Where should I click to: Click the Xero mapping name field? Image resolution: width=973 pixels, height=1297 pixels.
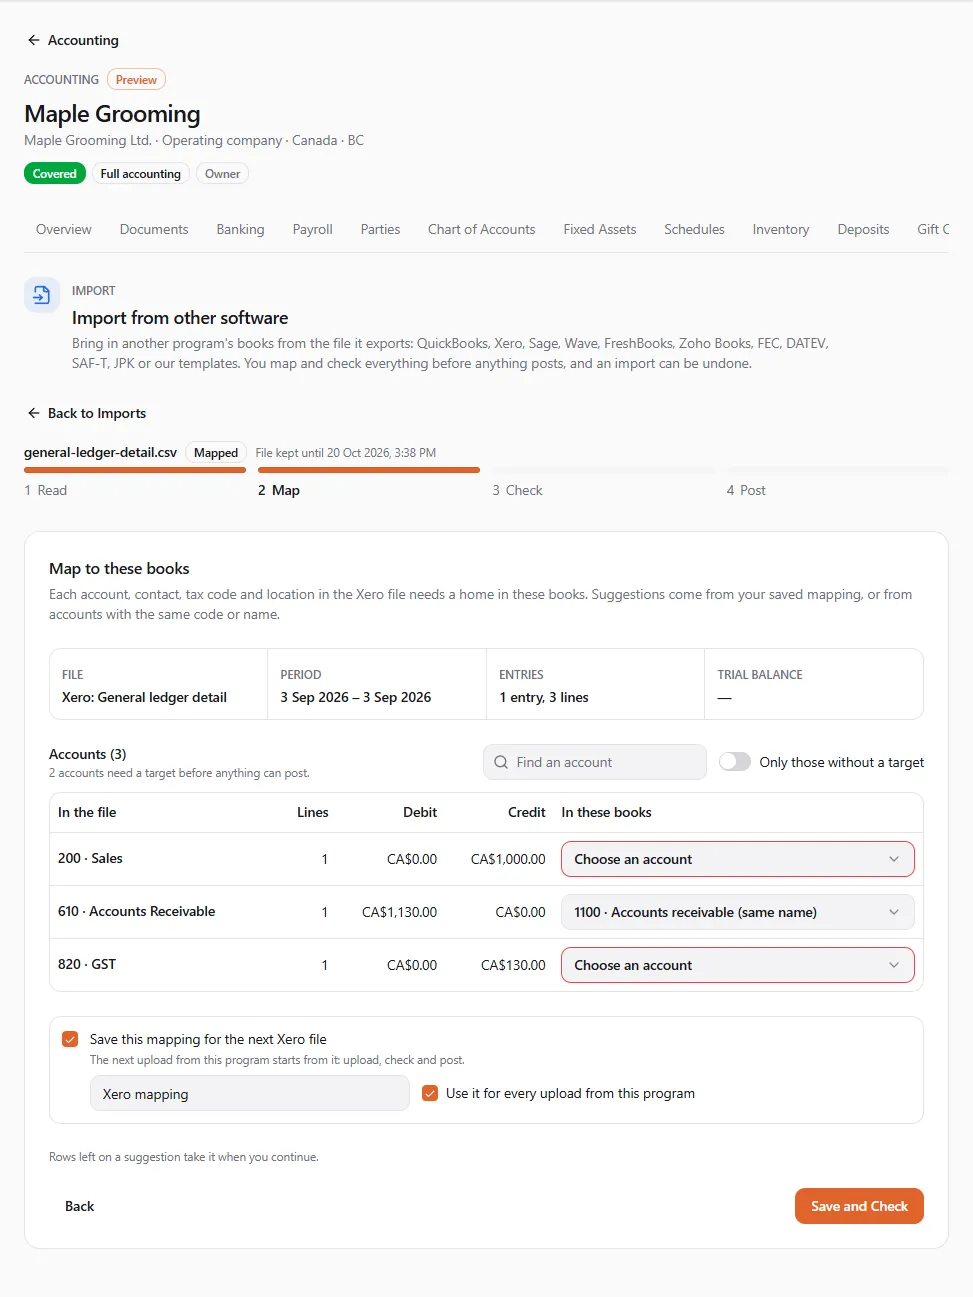pos(250,1093)
